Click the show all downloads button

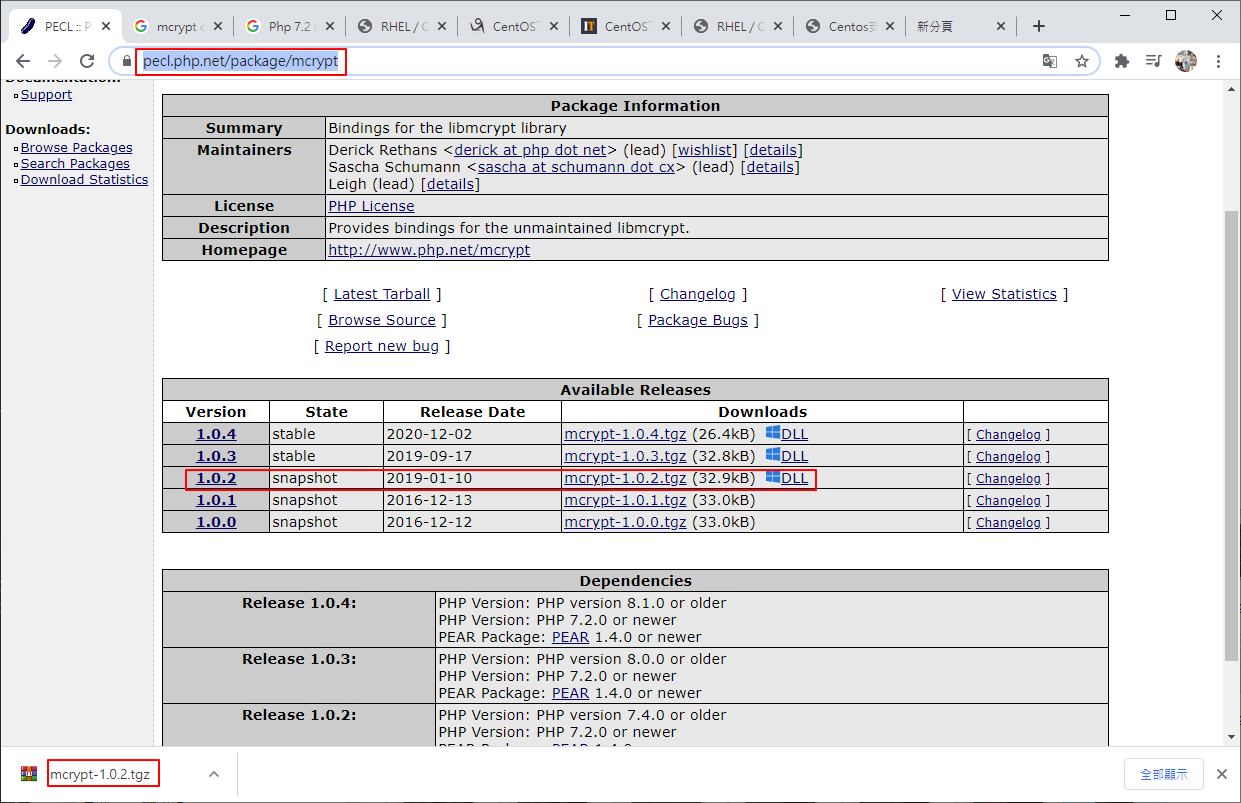click(x=1164, y=774)
